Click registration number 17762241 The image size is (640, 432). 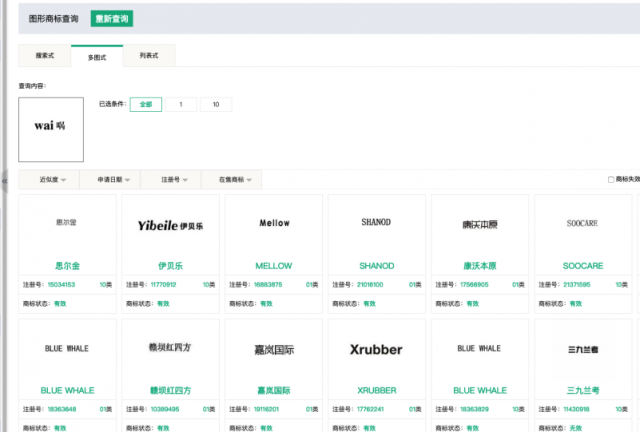point(370,409)
